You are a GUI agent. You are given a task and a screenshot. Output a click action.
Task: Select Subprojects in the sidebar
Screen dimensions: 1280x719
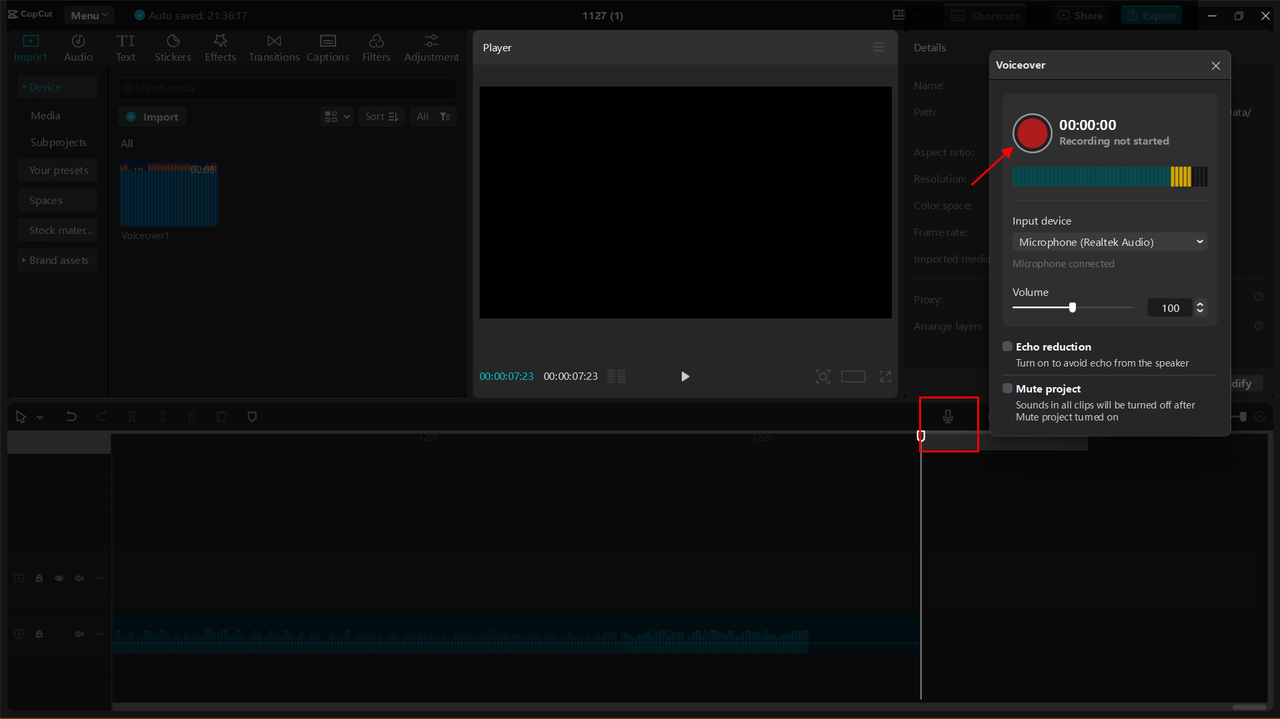coord(57,143)
